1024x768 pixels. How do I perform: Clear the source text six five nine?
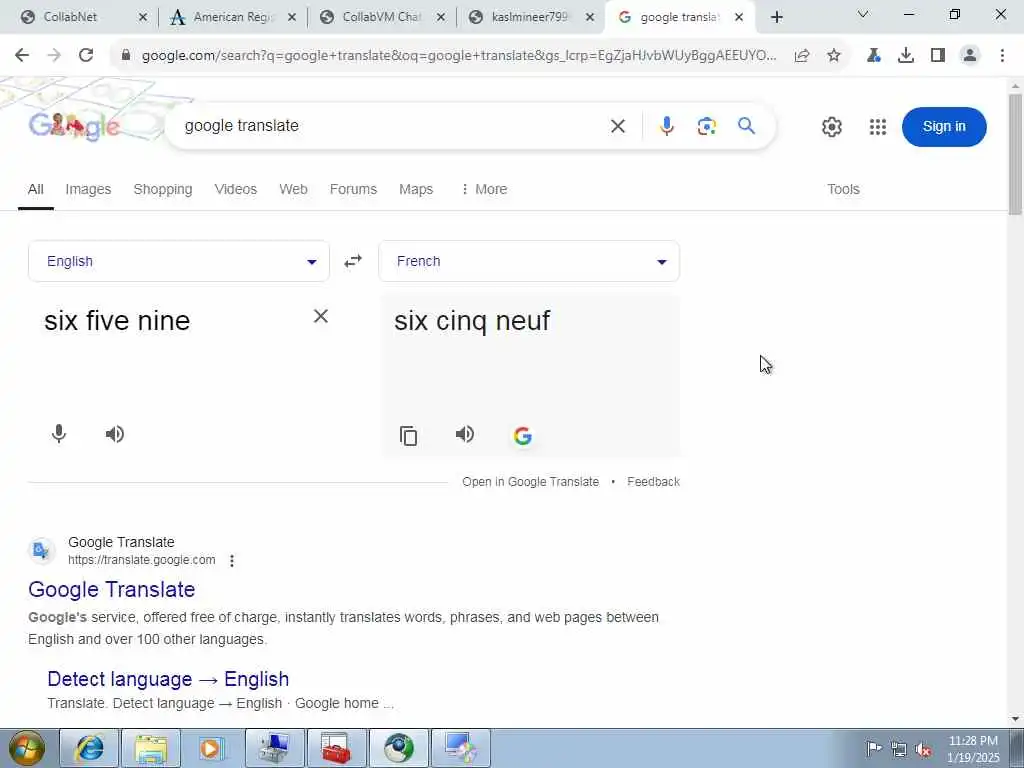tap(321, 316)
